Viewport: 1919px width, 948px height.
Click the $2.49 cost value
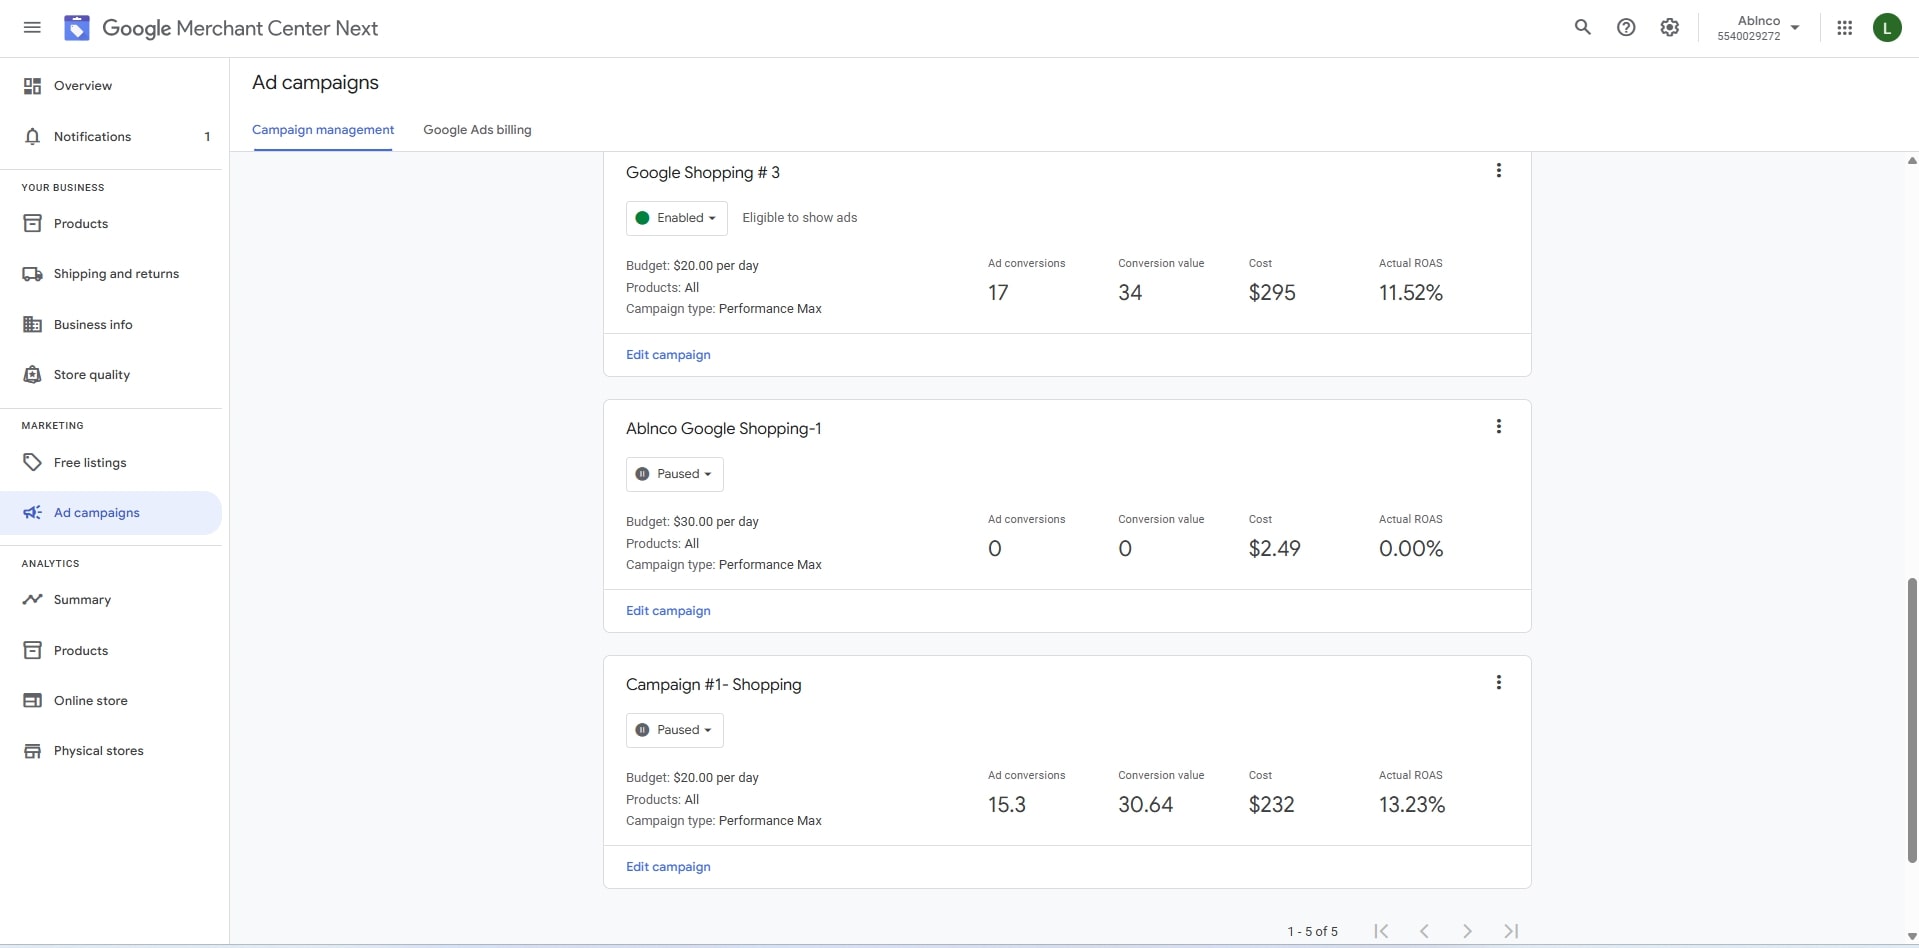[x=1275, y=549]
